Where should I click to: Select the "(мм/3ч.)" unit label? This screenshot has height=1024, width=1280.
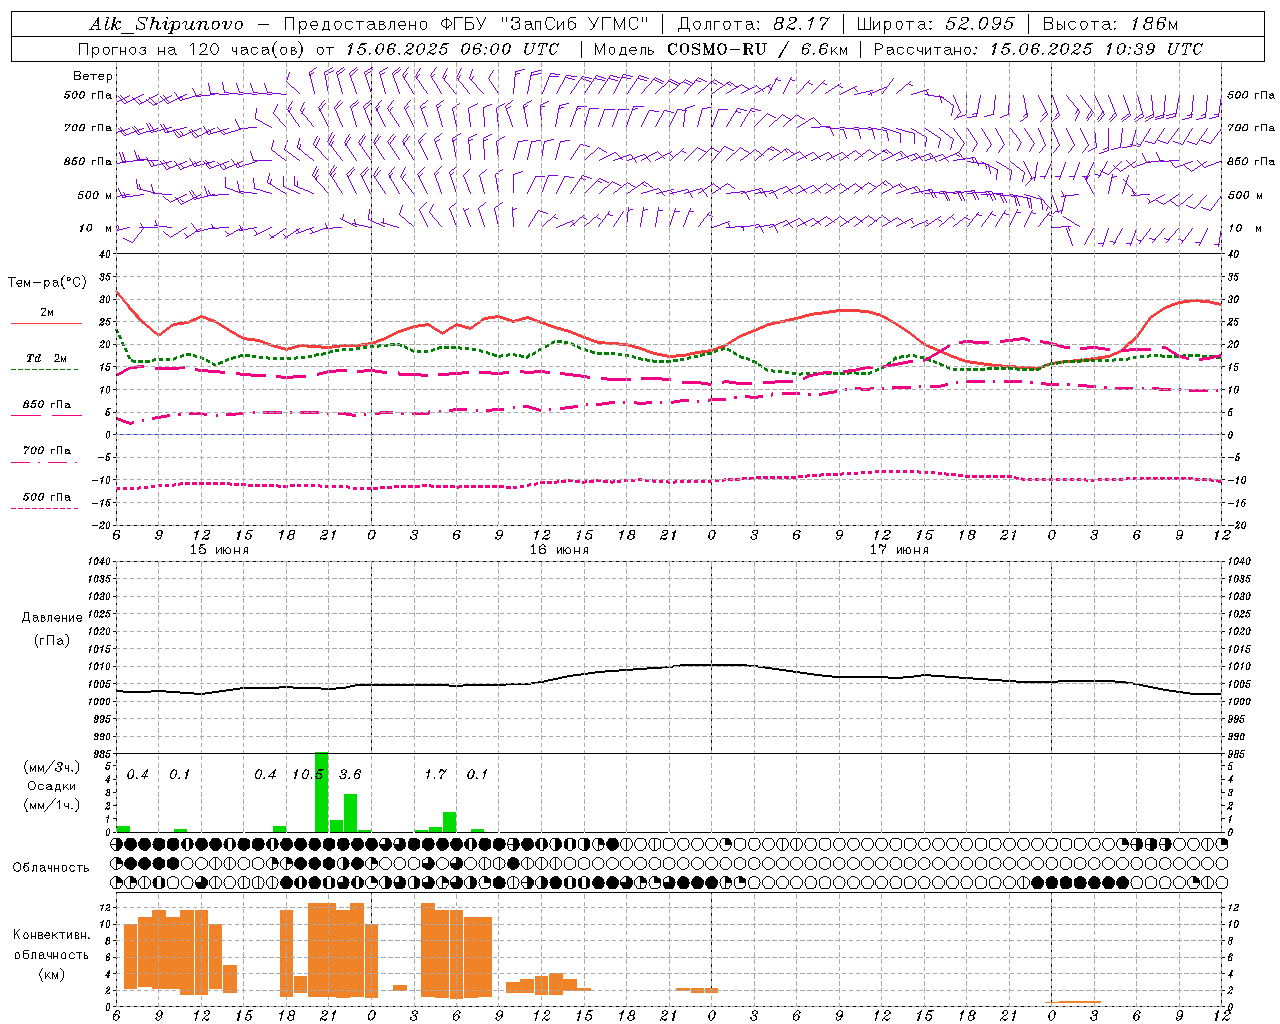pos(51,767)
